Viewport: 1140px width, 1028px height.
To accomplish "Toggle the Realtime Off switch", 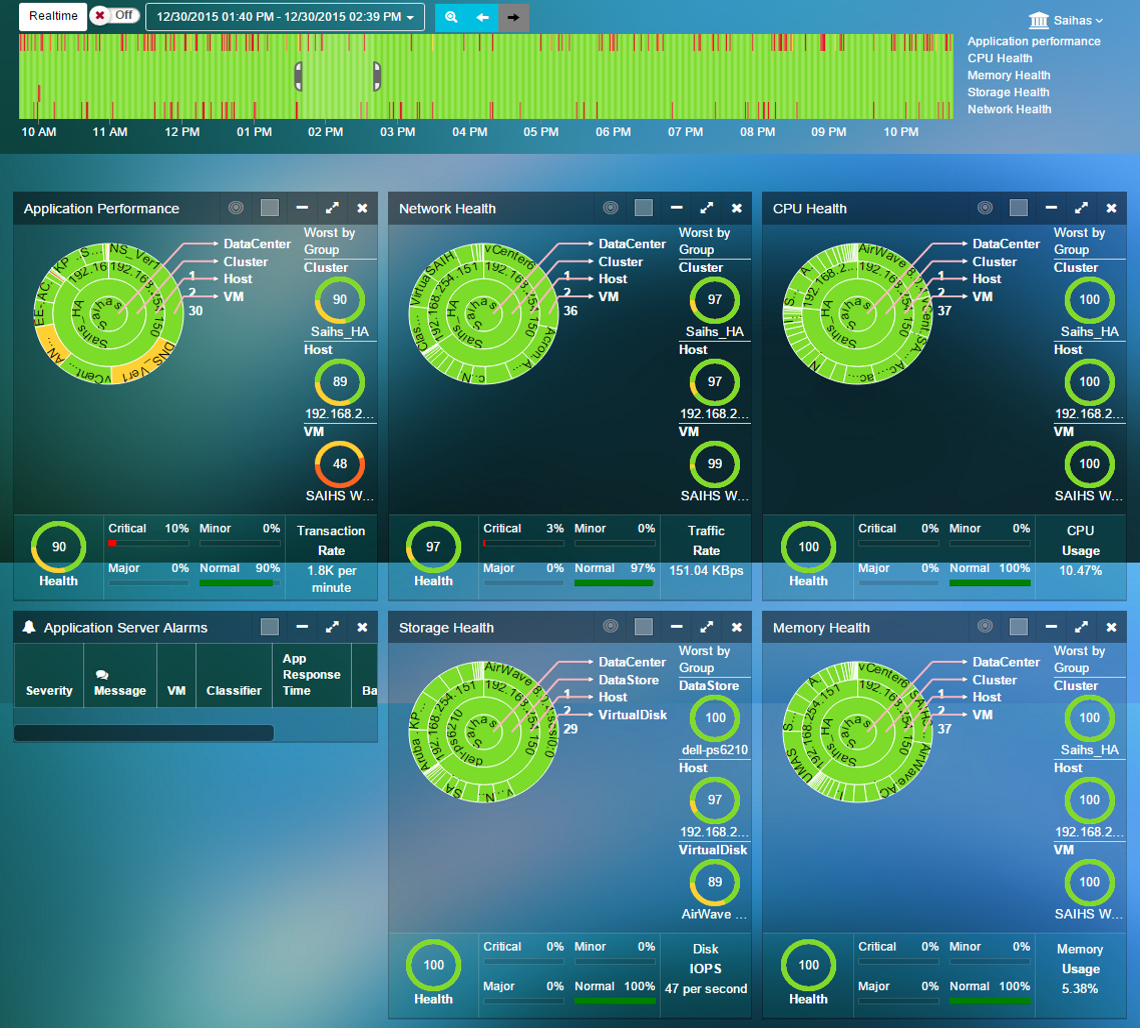I will point(115,16).
